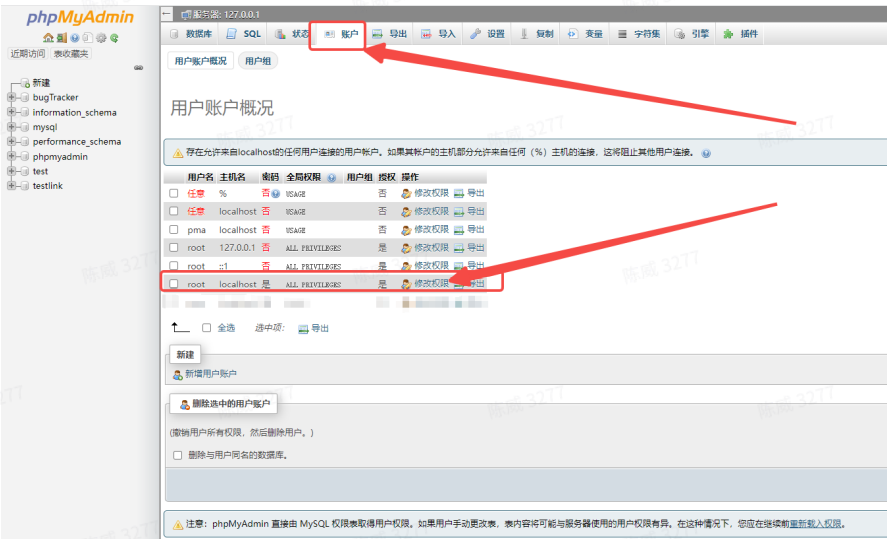This screenshot has width=887, height=539.
Task: Click the green reload navigation icon
Action: [114, 38]
